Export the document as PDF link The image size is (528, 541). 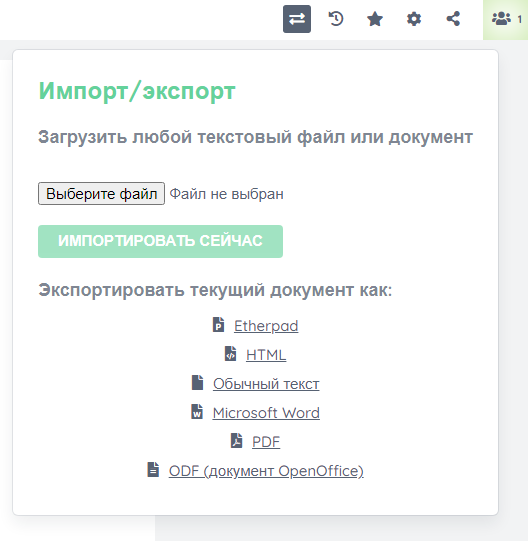coord(266,442)
